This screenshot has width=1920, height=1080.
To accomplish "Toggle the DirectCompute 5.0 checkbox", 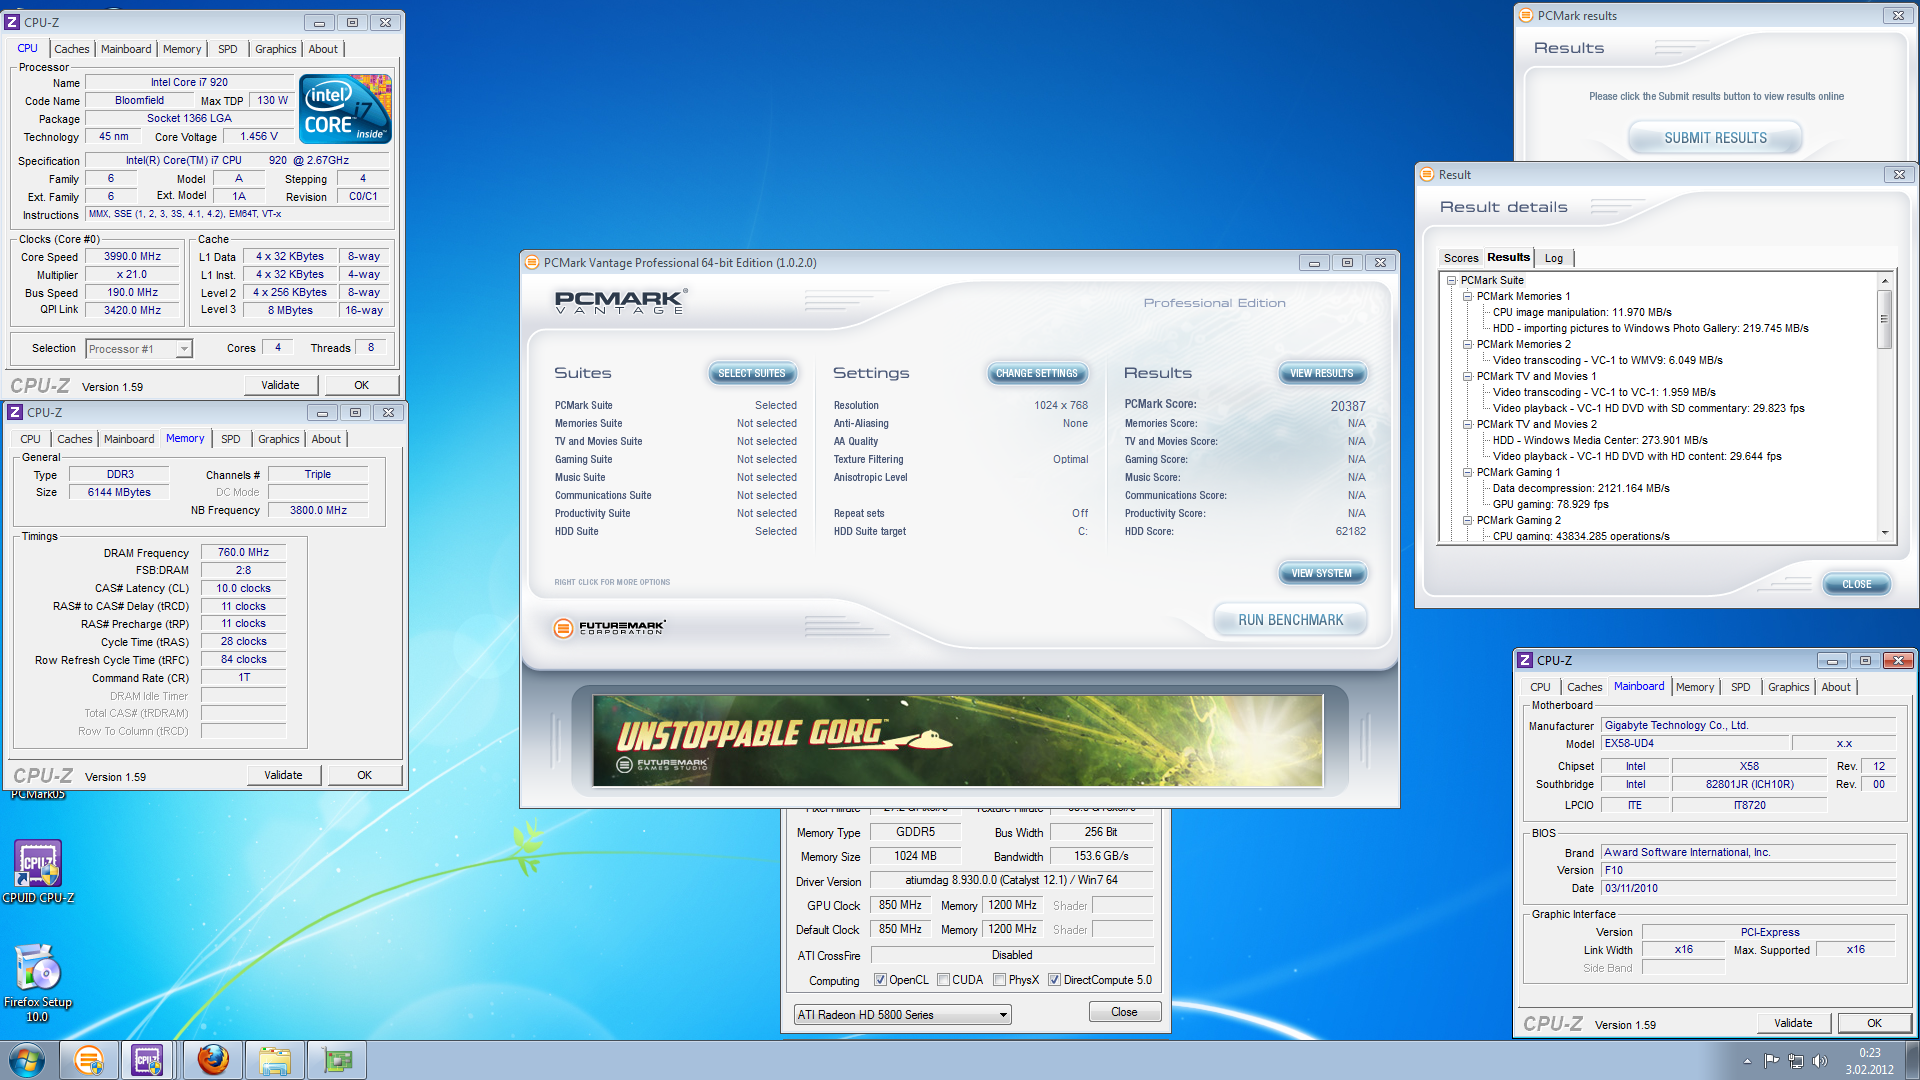I will [x=1054, y=980].
